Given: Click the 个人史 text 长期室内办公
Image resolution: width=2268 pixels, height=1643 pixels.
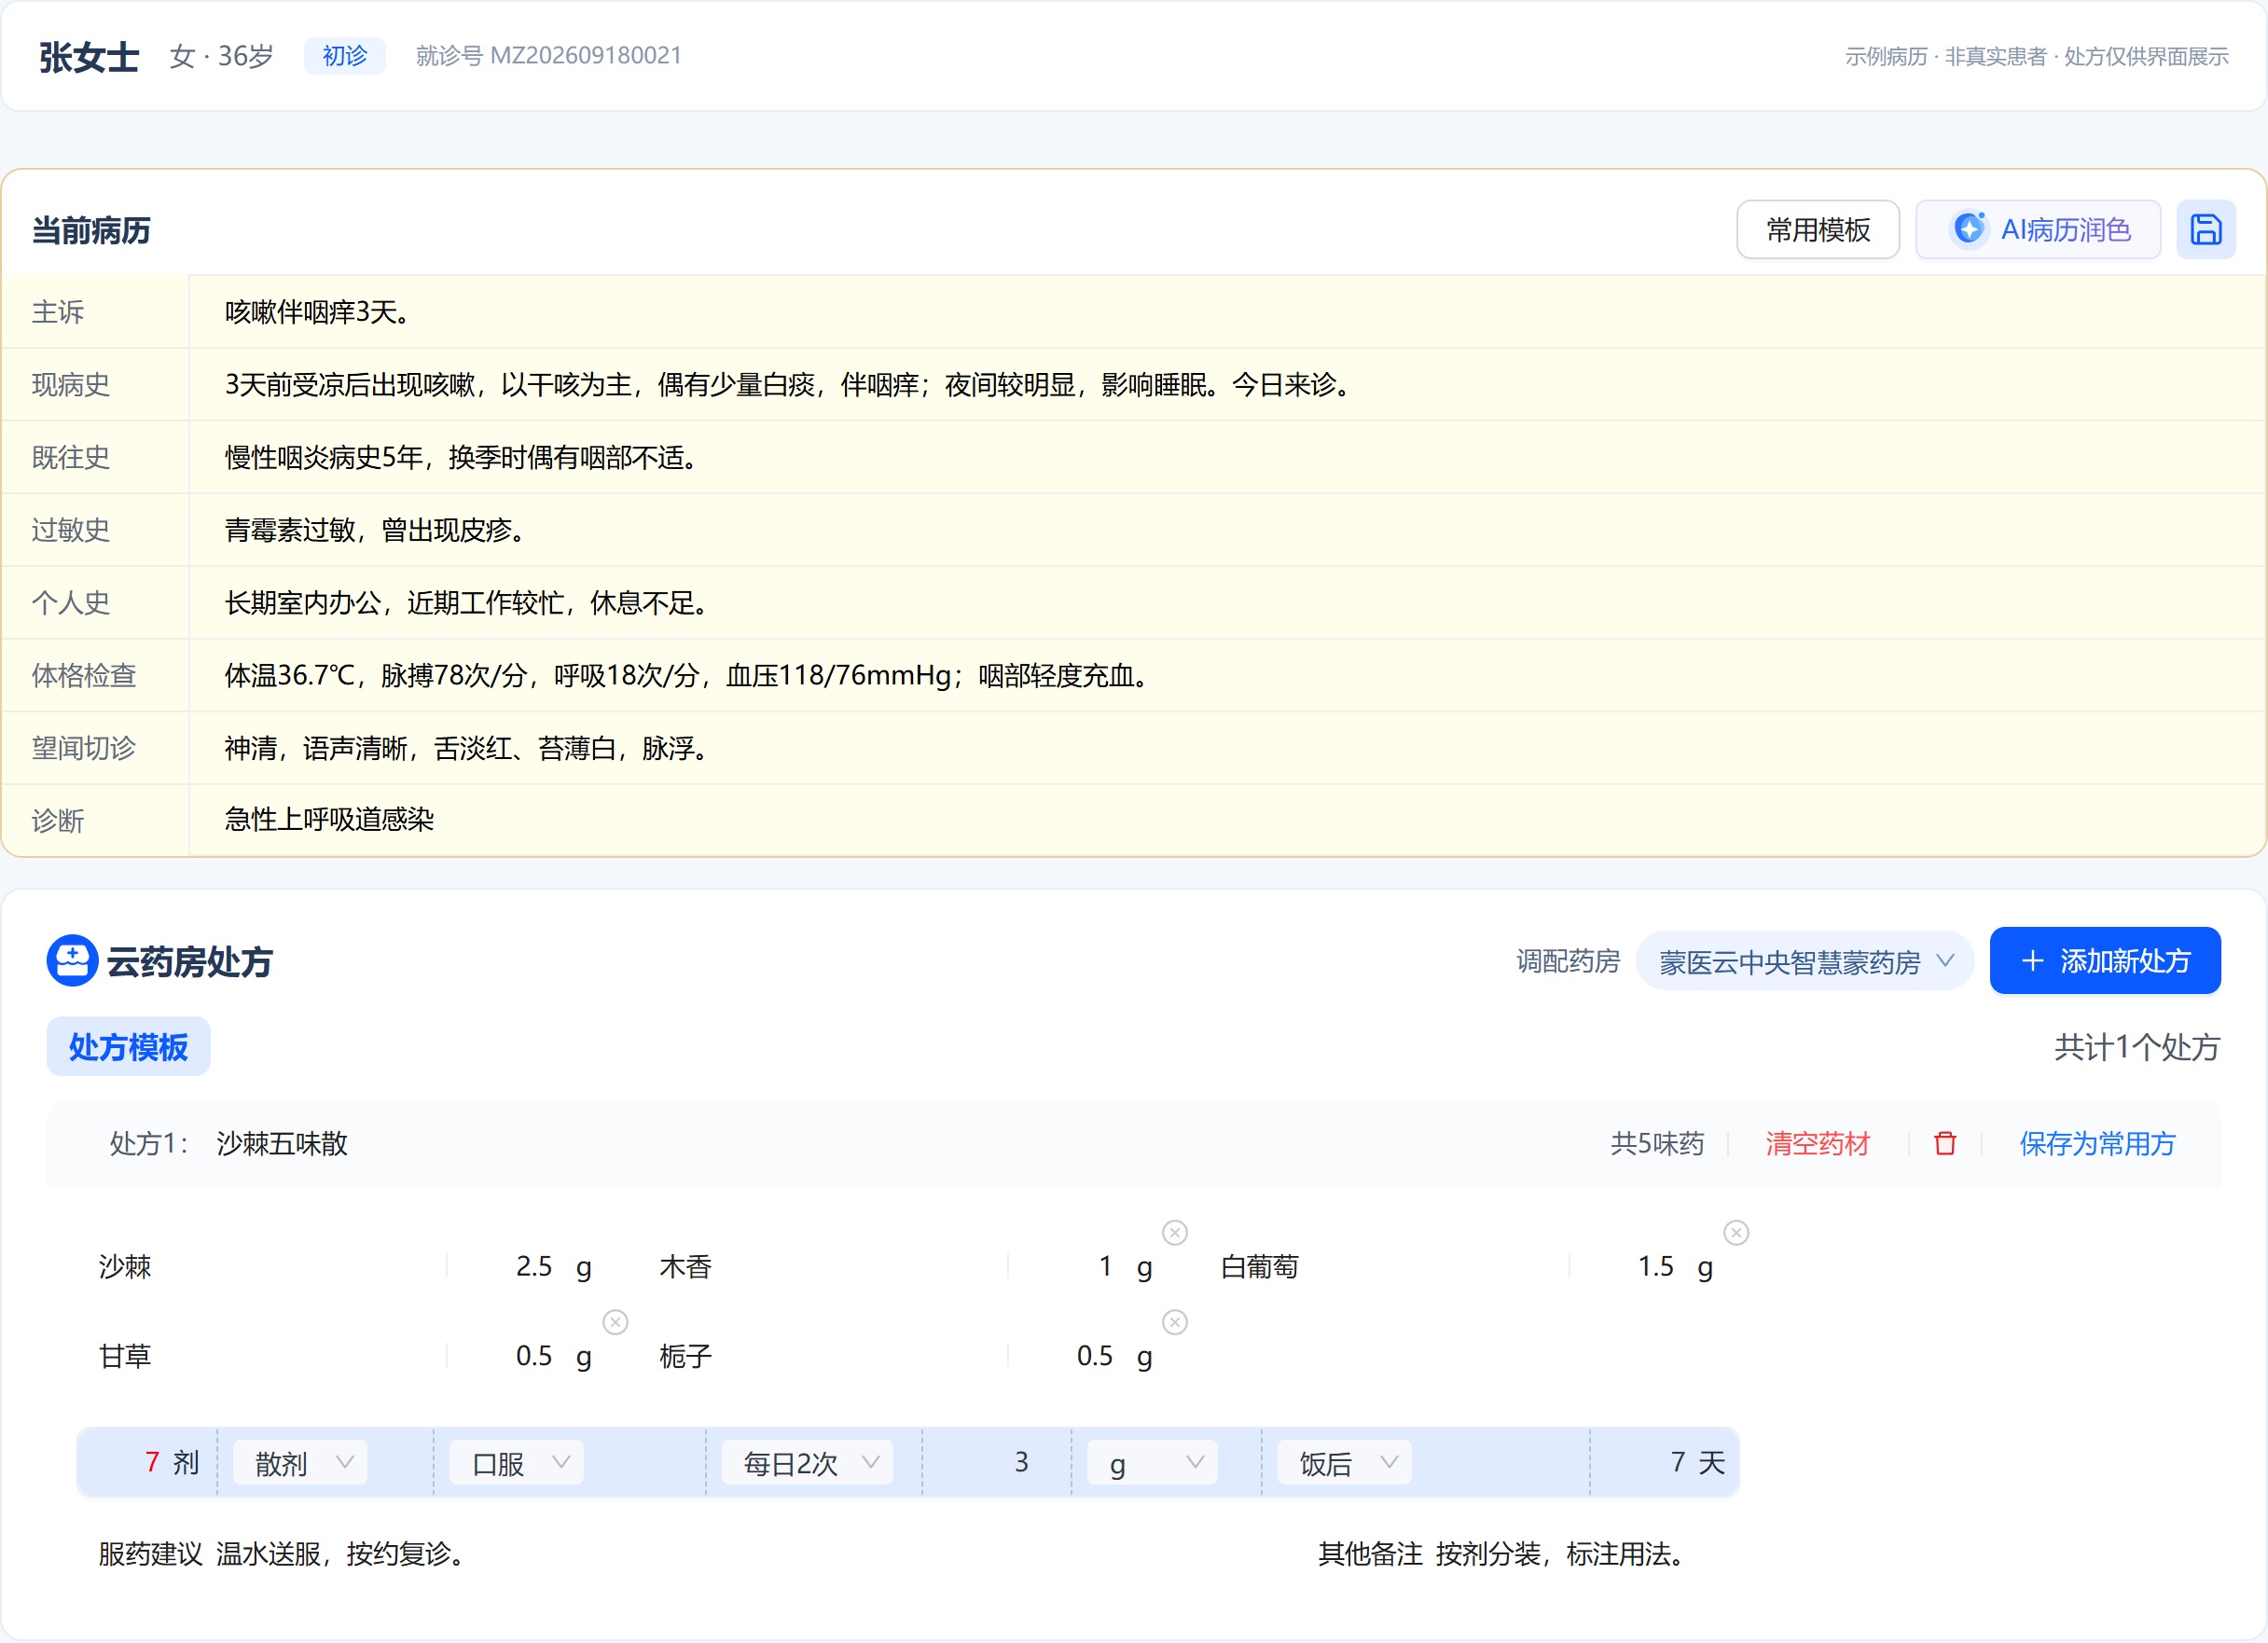Looking at the screenshot, I should pyautogui.click(x=467, y=603).
